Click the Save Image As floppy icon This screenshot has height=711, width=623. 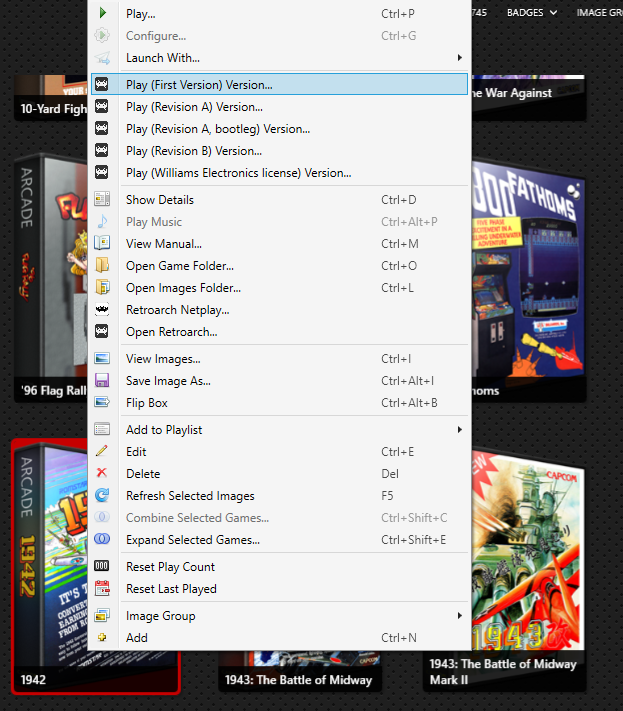[x=102, y=380]
